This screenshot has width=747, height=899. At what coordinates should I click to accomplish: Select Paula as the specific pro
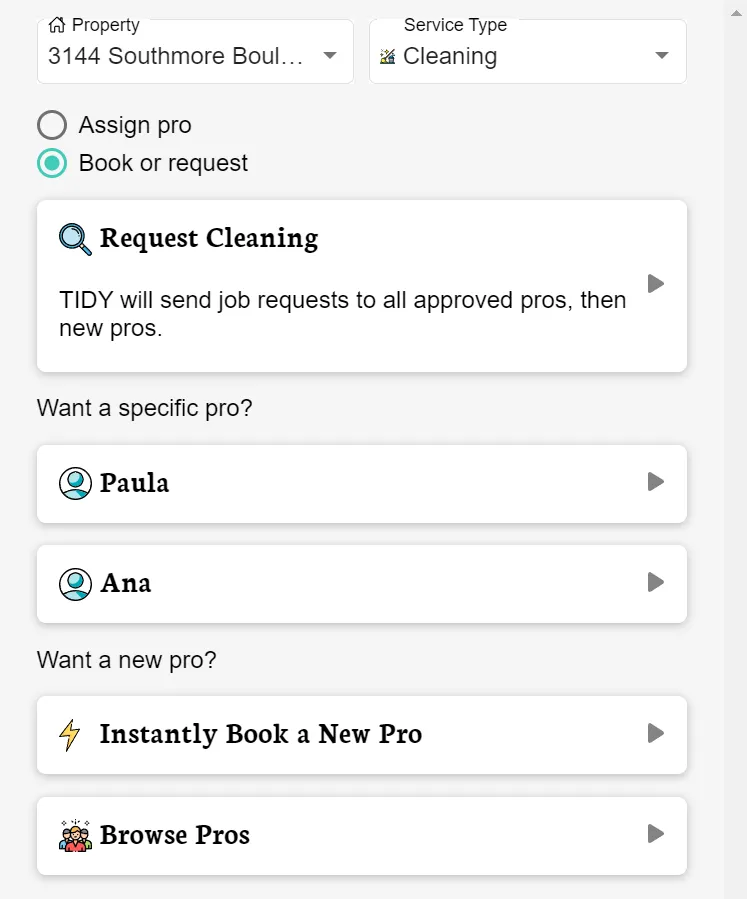[135, 483]
